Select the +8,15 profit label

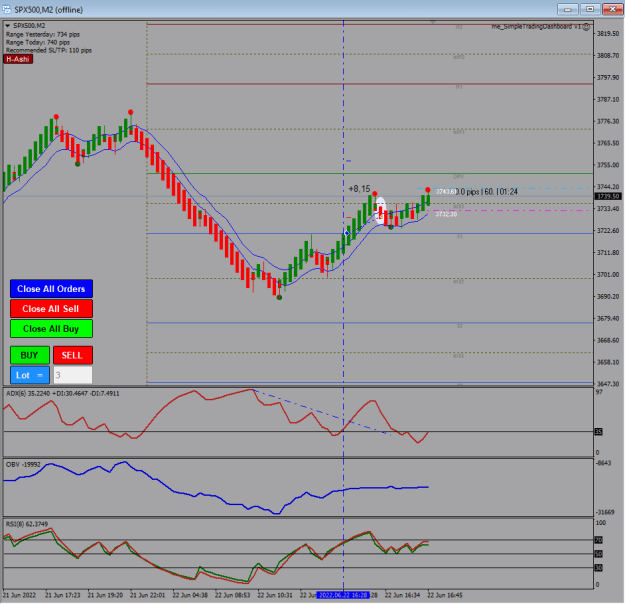pos(359,189)
